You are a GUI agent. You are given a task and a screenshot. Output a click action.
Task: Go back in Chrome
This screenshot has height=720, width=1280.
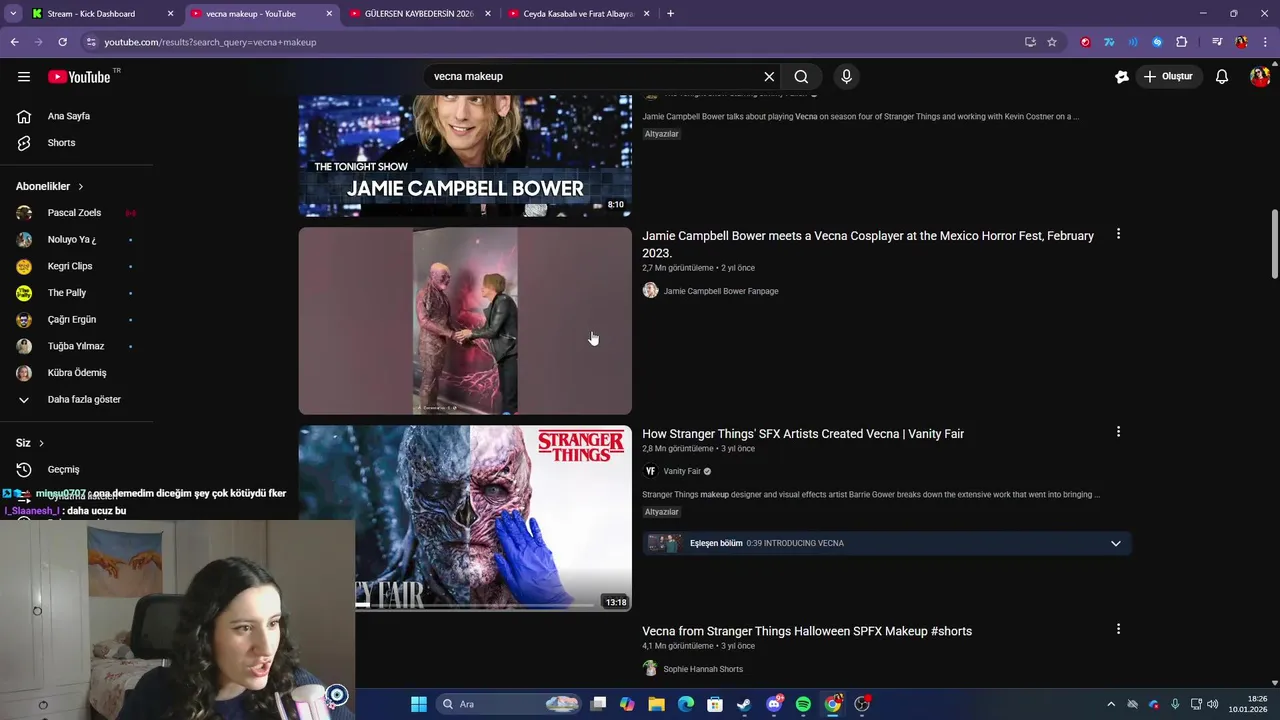tap(14, 42)
